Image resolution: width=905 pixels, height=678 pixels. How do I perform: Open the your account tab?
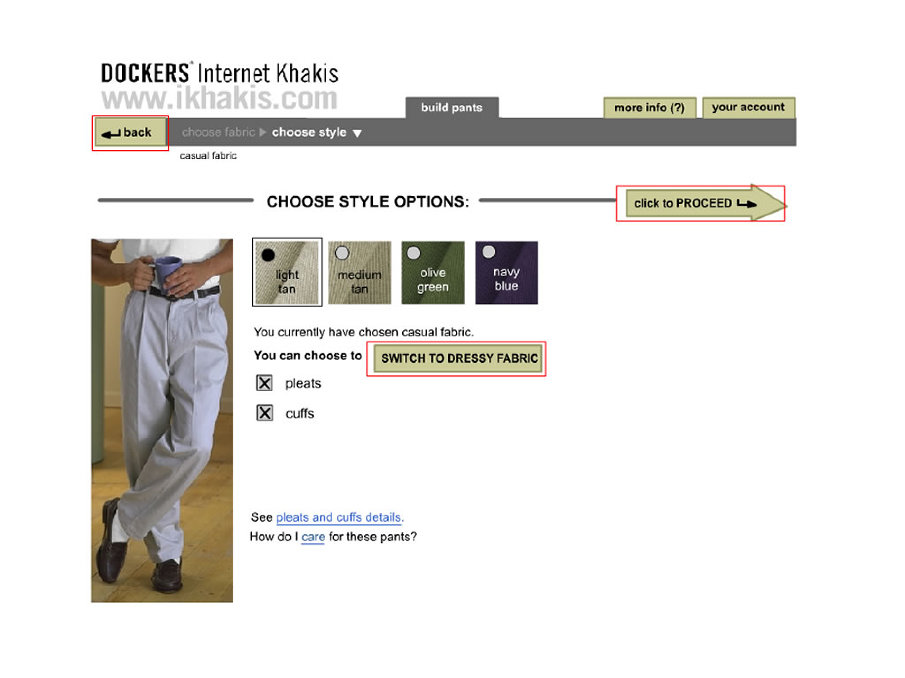(749, 107)
